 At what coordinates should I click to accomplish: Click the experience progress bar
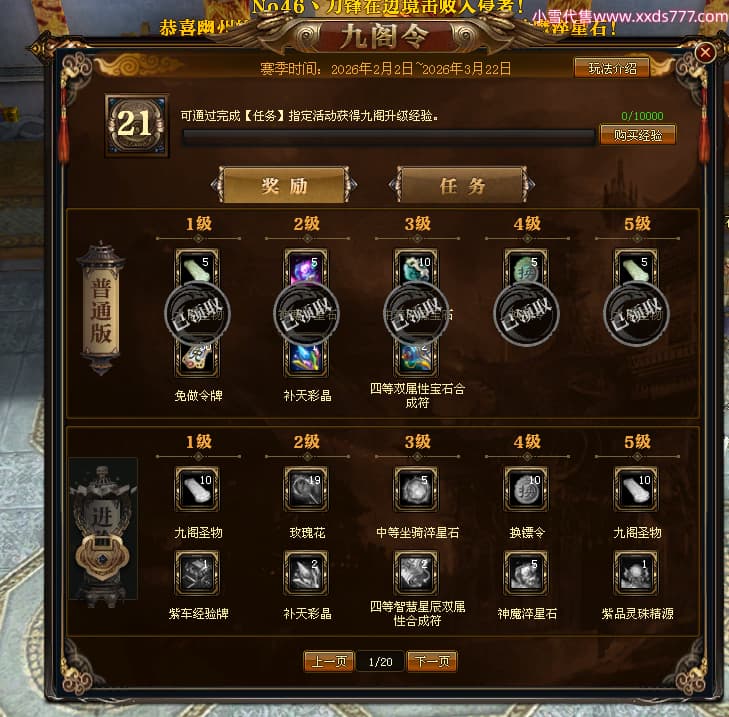click(389, 137)
